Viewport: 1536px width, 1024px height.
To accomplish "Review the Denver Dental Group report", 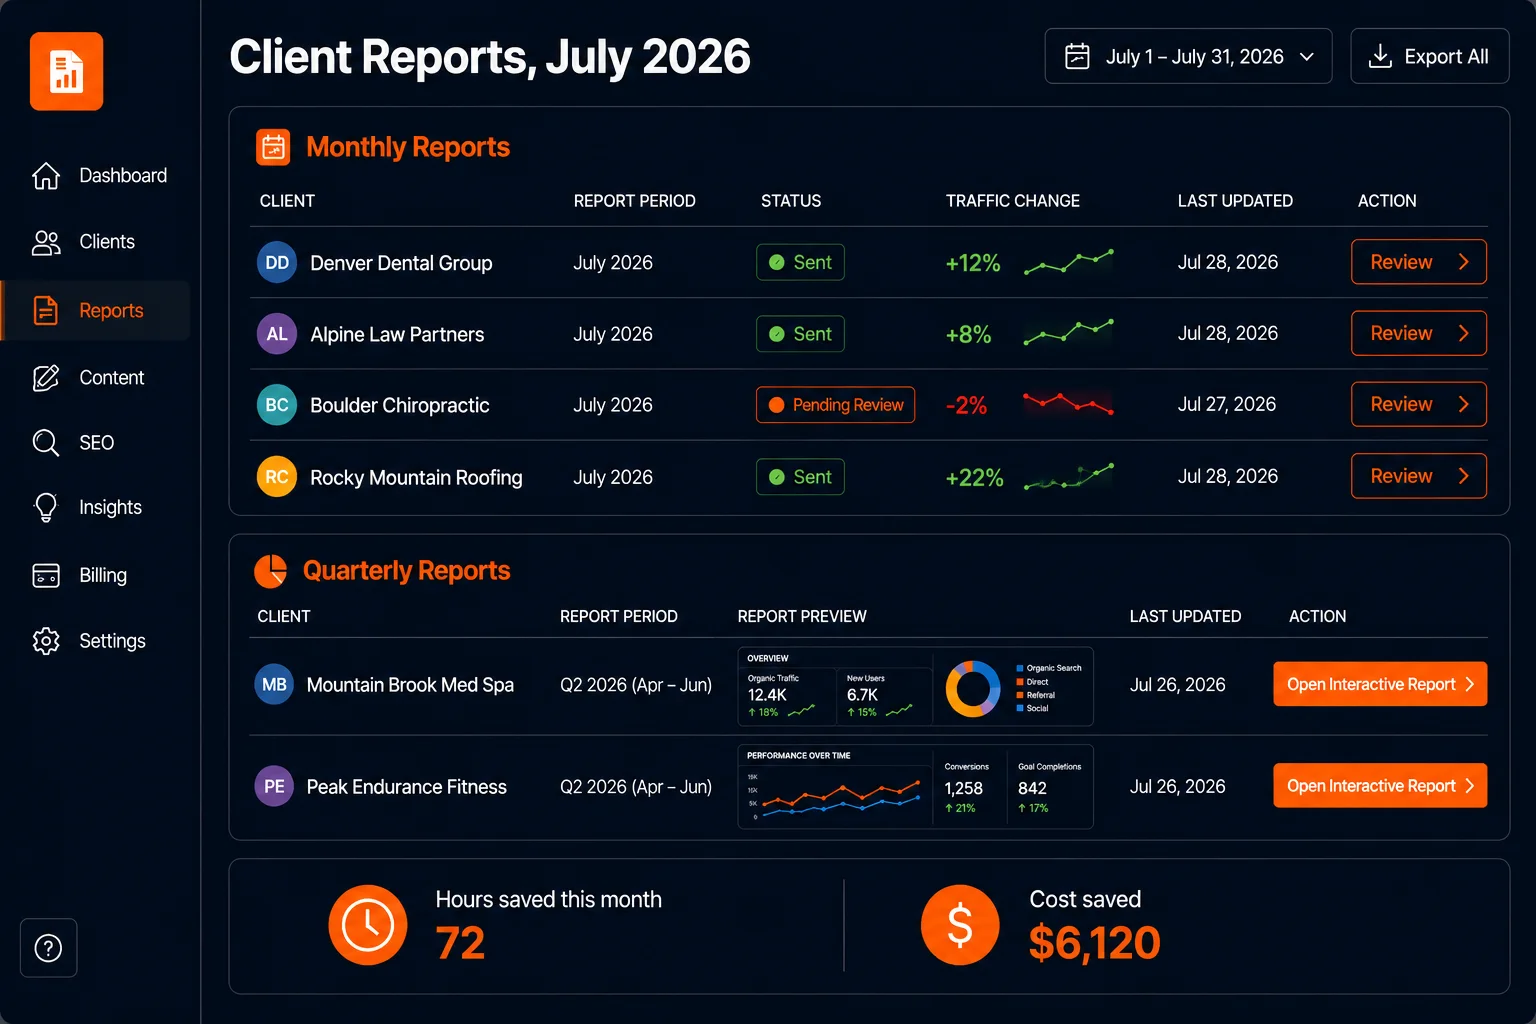I will (1418, 262).
